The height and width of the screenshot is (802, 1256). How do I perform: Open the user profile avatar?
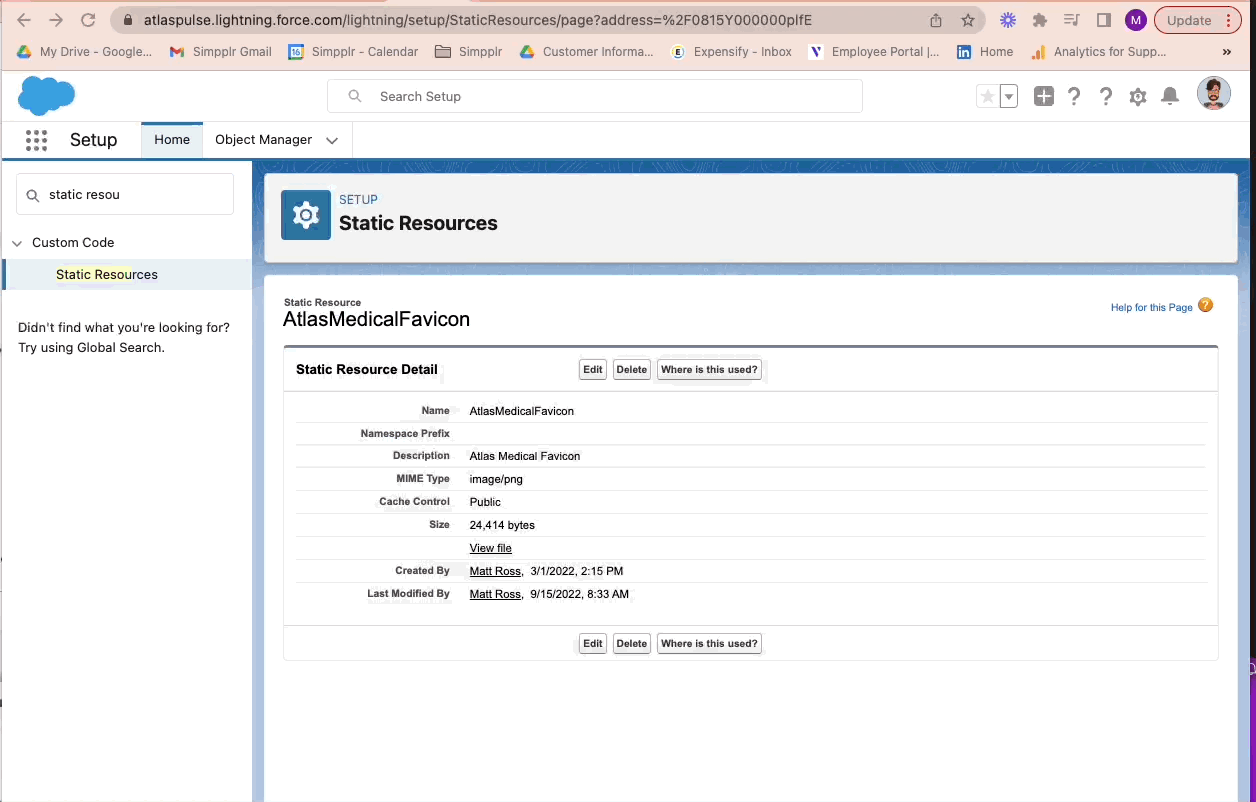click(1213, 94)
